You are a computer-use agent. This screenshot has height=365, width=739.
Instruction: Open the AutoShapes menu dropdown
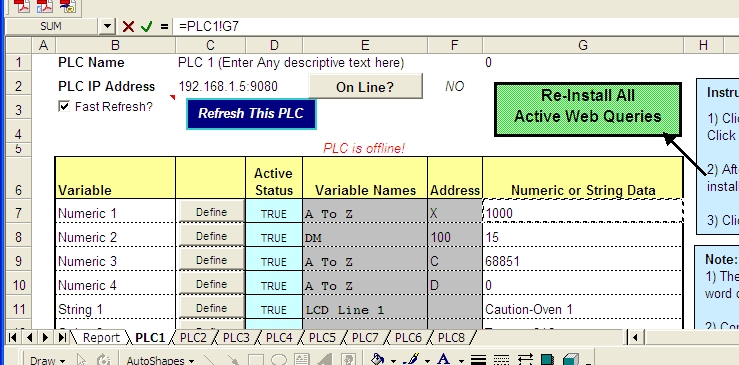coord(161,360)
